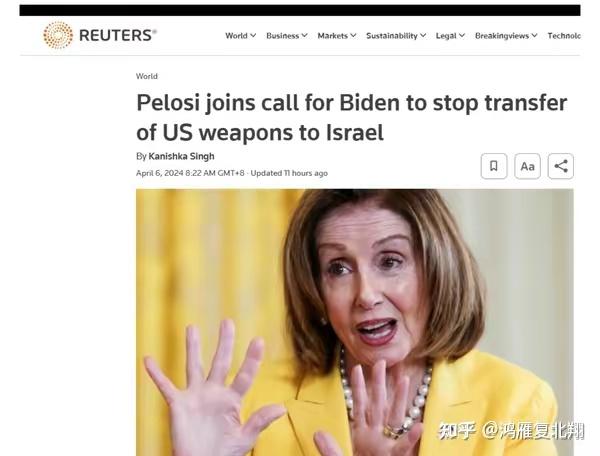
Task: Open the Aa text size options
Action: [x=527, y=166]
